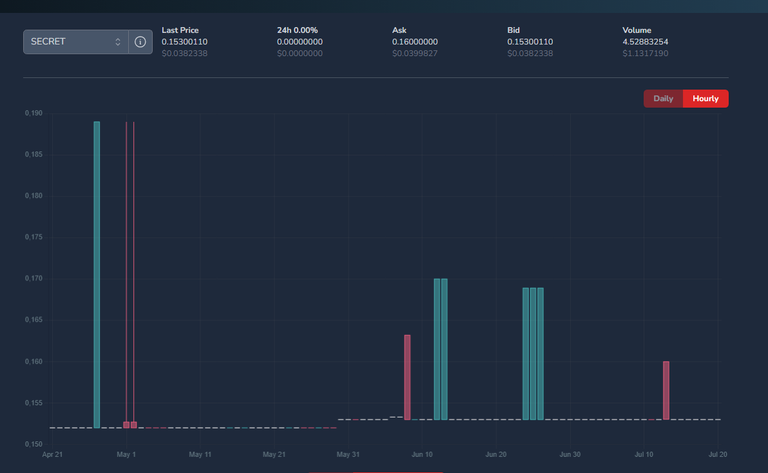This screenshot has height=473, width=768.
Task: Click the Last Price value 0.15300110
Action: tap(185, 42)
